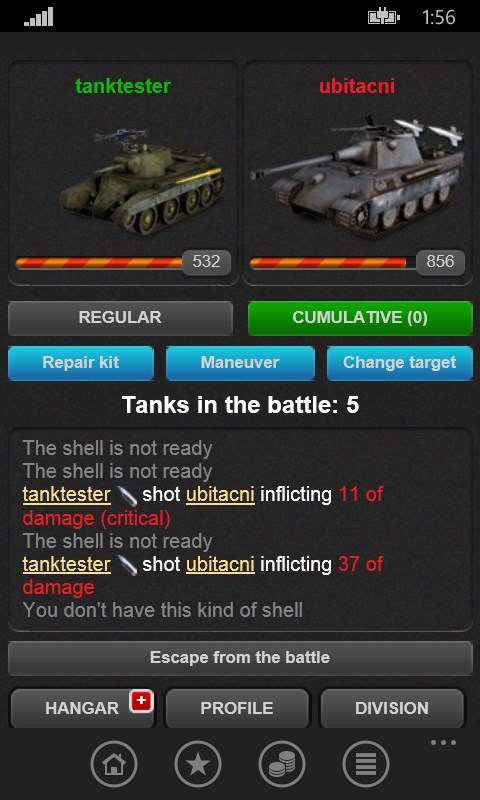This screenshot has height=800, width=480.
Task: Click the shell icon in 11 damage line
Action: [x=127, y=494]
